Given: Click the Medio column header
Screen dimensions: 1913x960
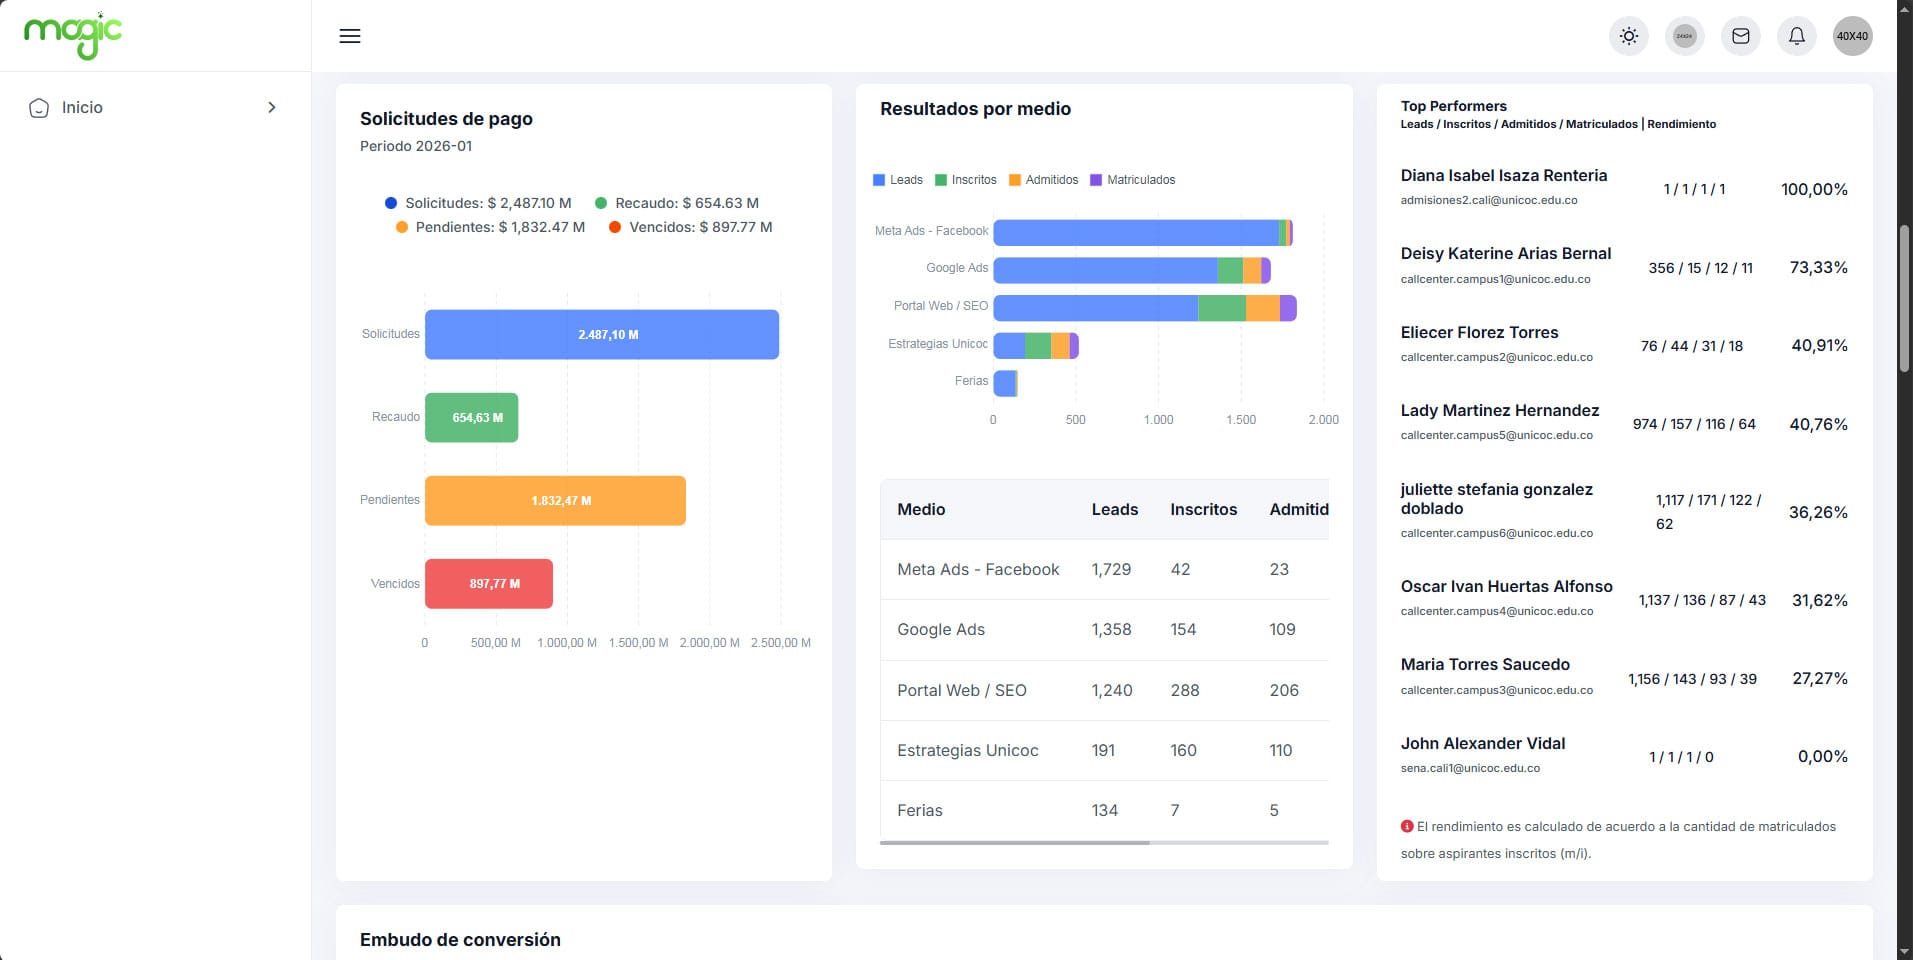Looking at the screenshot, I should [x=921, y=510].
